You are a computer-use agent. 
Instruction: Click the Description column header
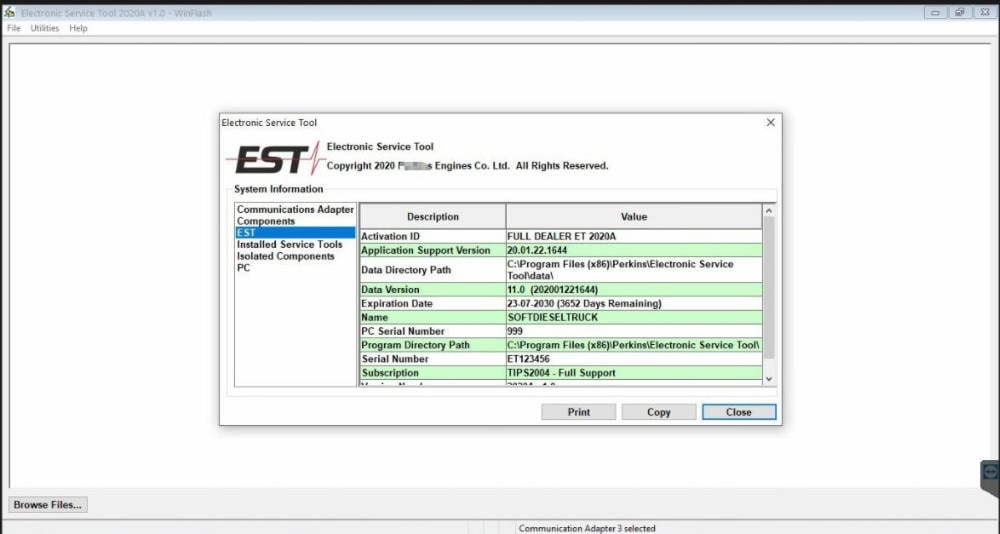coord(433,217)
